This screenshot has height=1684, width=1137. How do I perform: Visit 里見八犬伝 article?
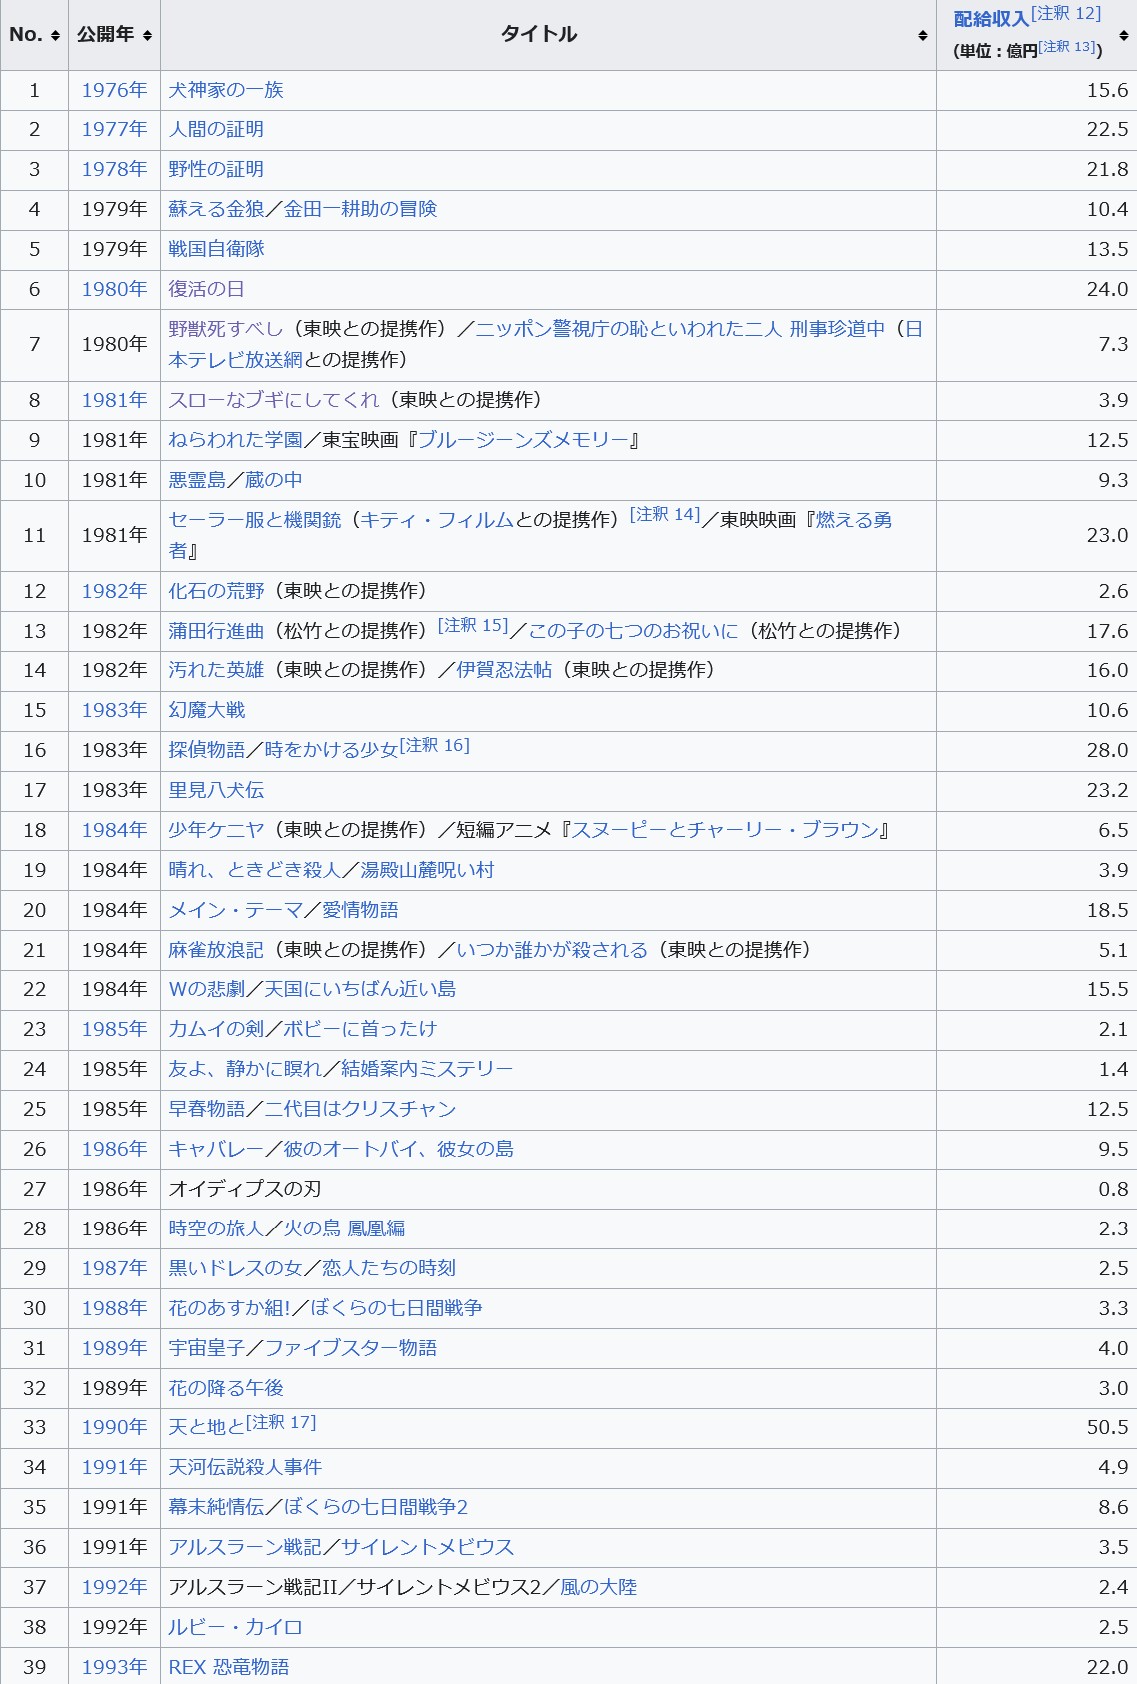pyautogui.click(x=216, y=790)
